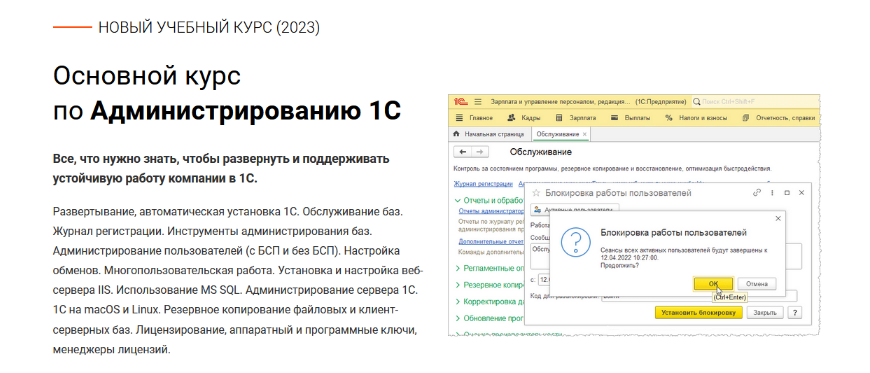The height and width of the screenshot is (373, 870).
Task: Open the Дополнительные отчеты link
Action: click(492, 241)
